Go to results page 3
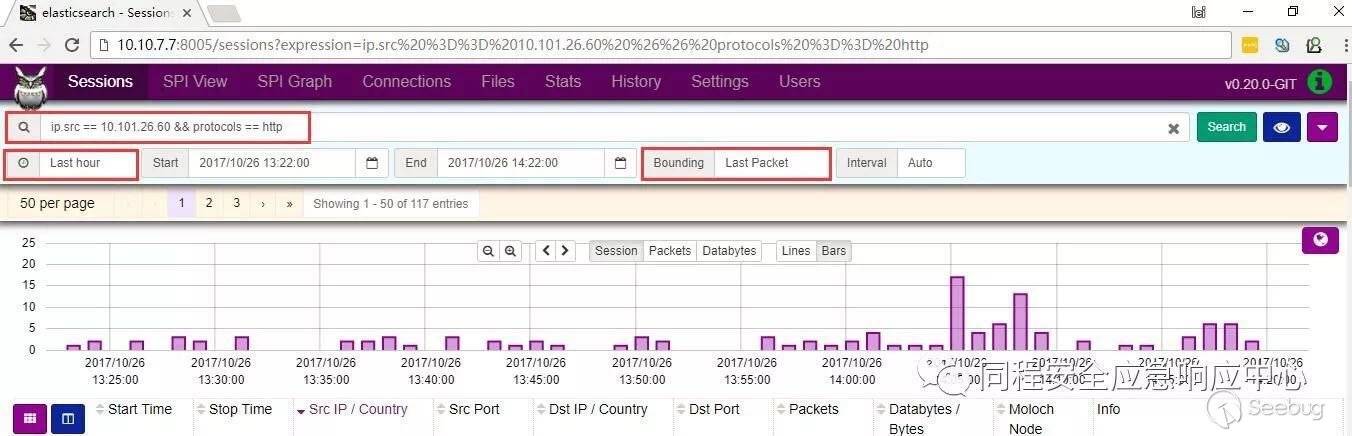This screenshot has width=1352, height=436. (236, 203)
